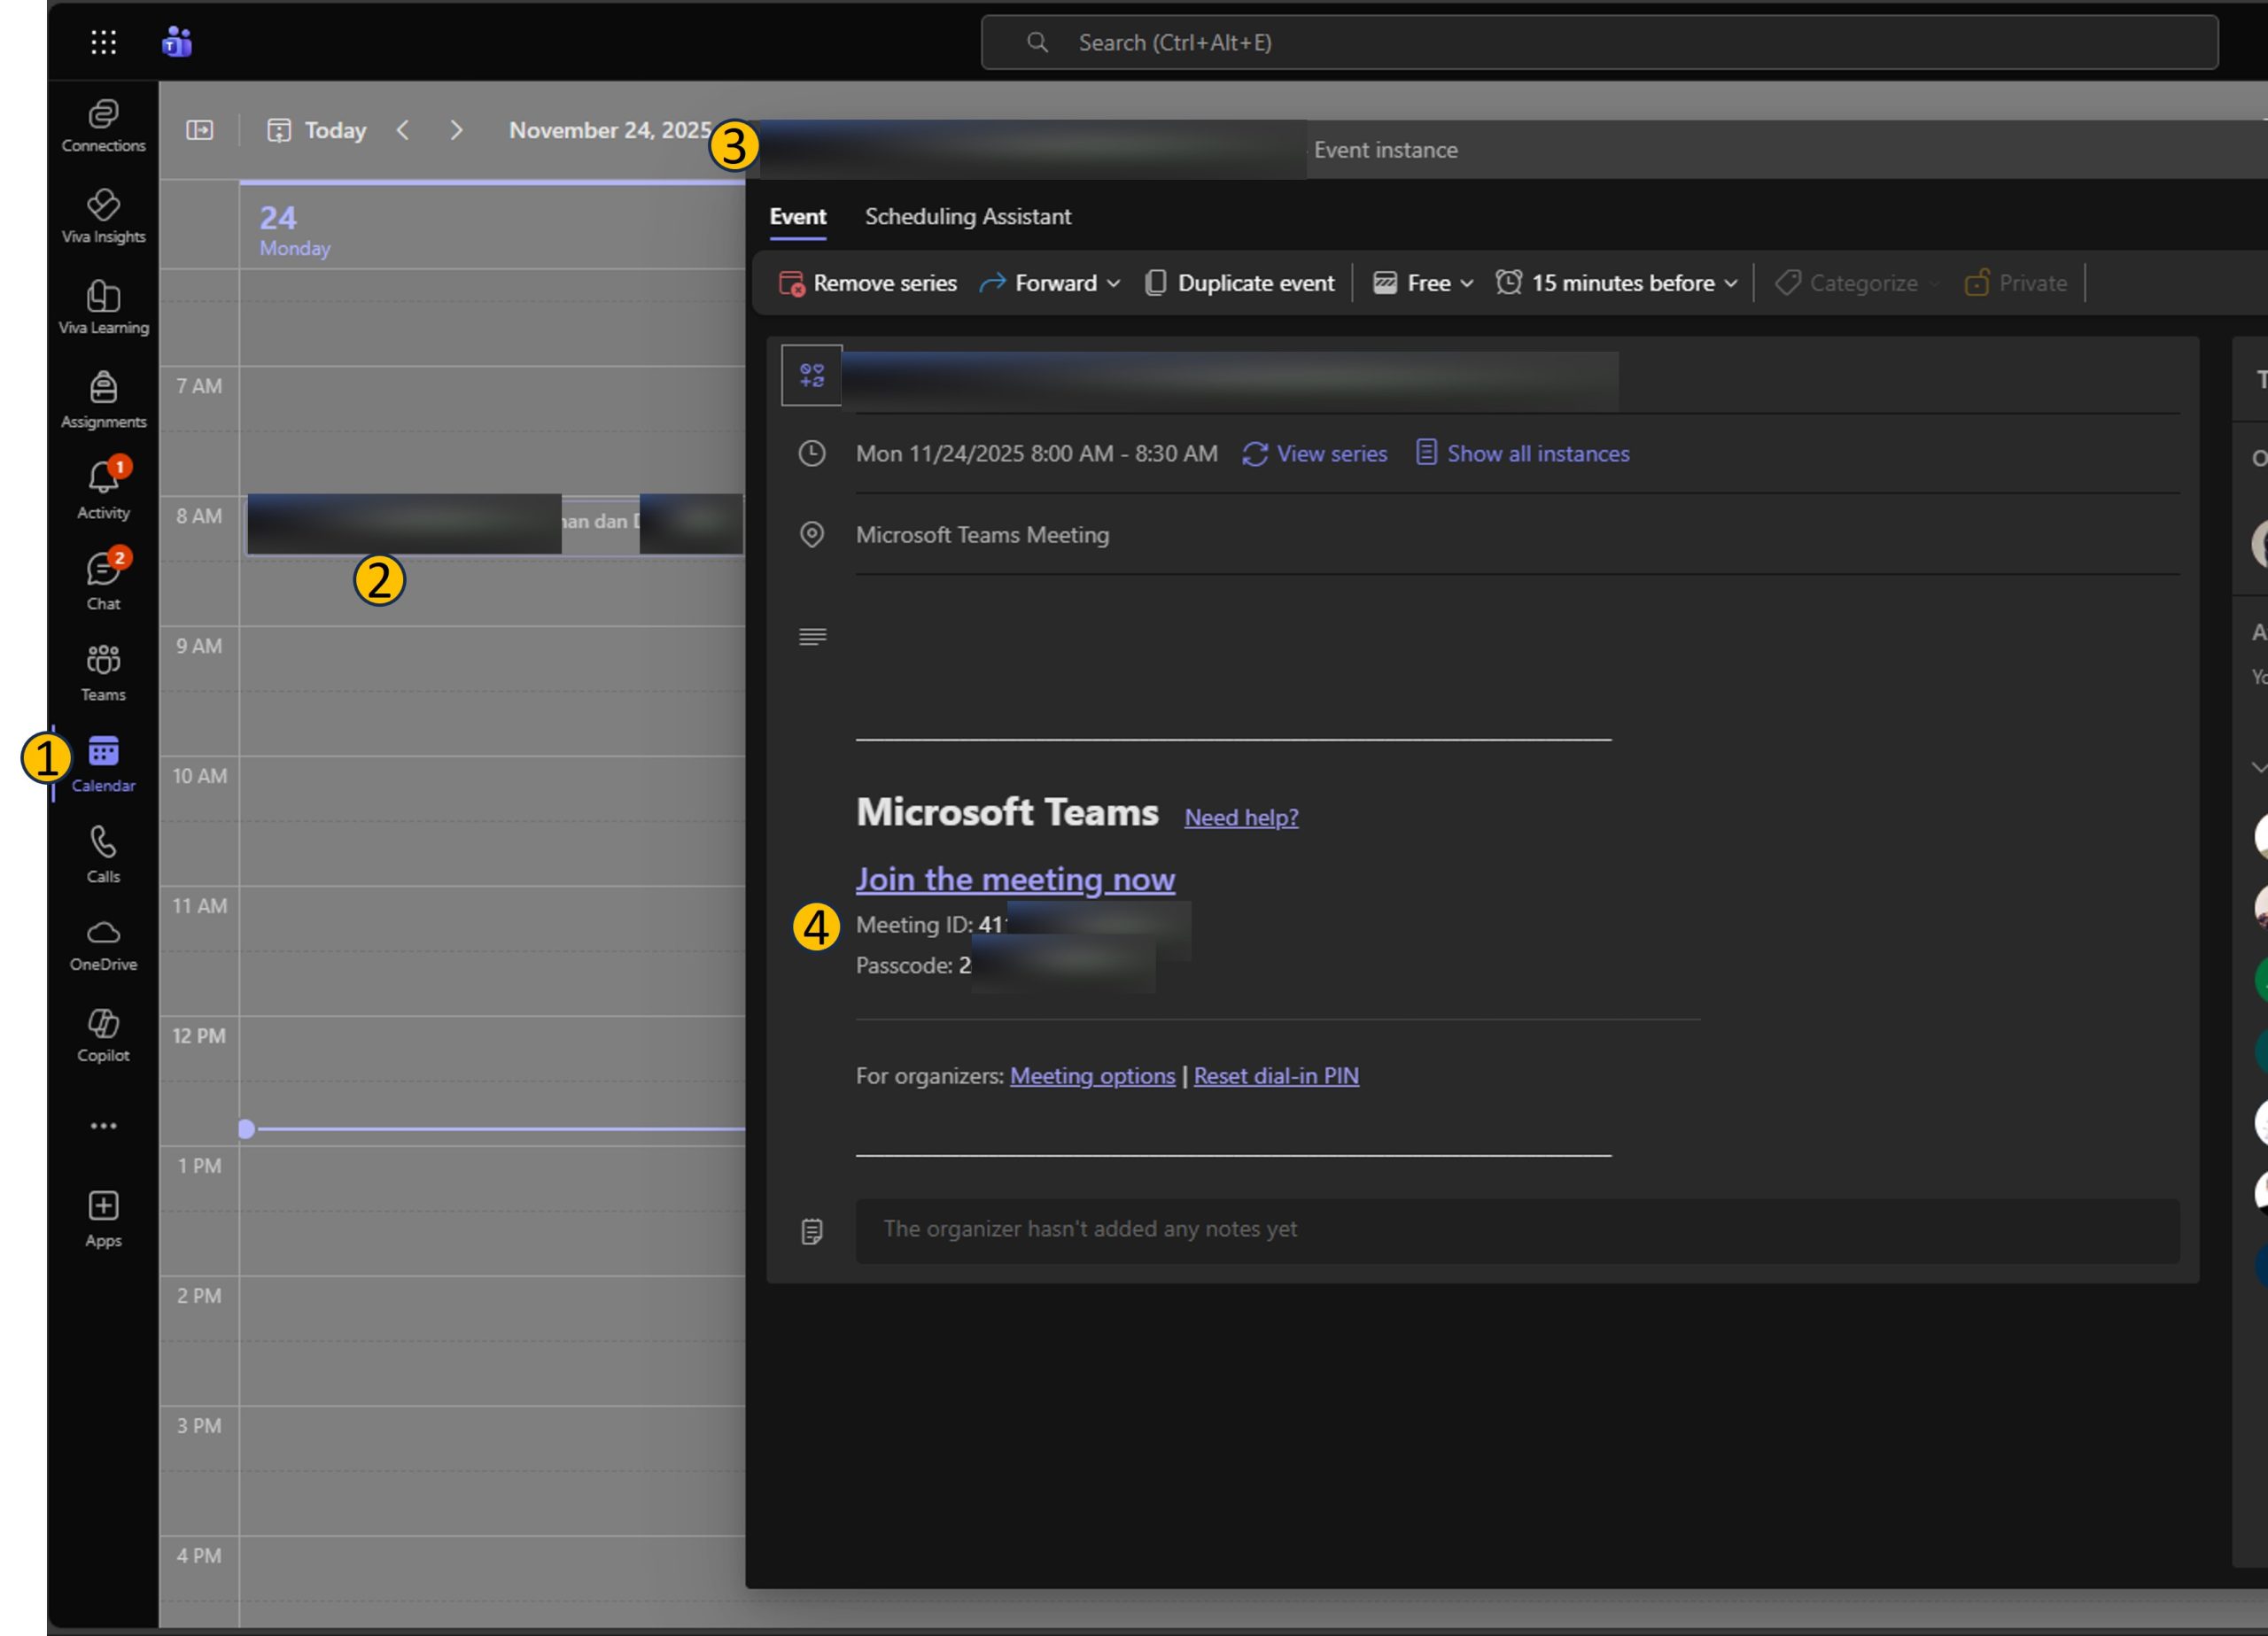Expand the Forward dropdown arrow
Viewport: 2268px width, 1636px height.
point(1113,284)
